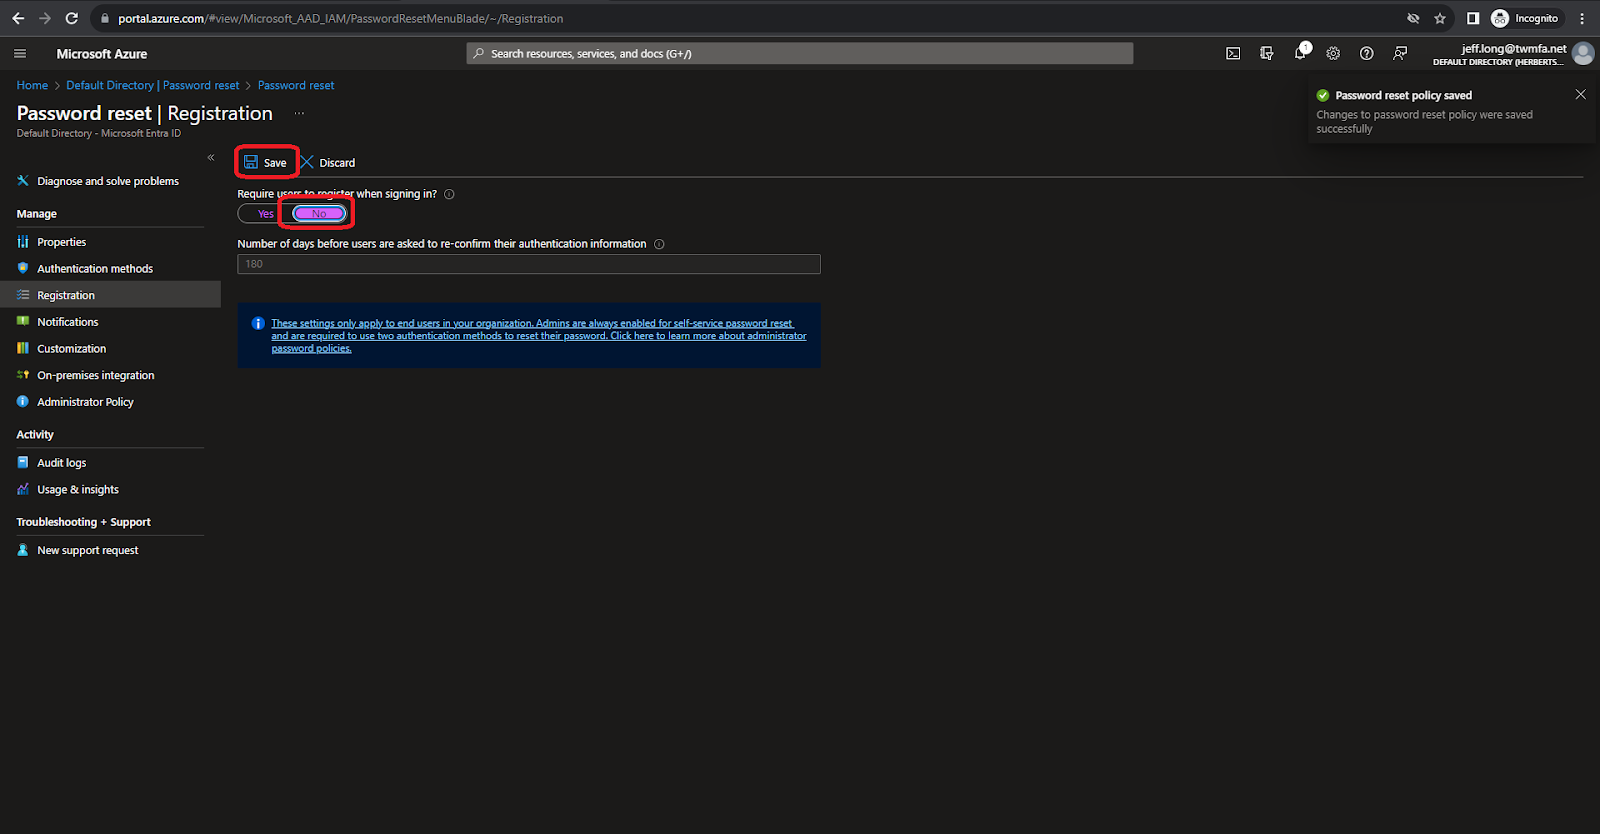Click the Microsoft Azure portal title

(x=102, y=54)
